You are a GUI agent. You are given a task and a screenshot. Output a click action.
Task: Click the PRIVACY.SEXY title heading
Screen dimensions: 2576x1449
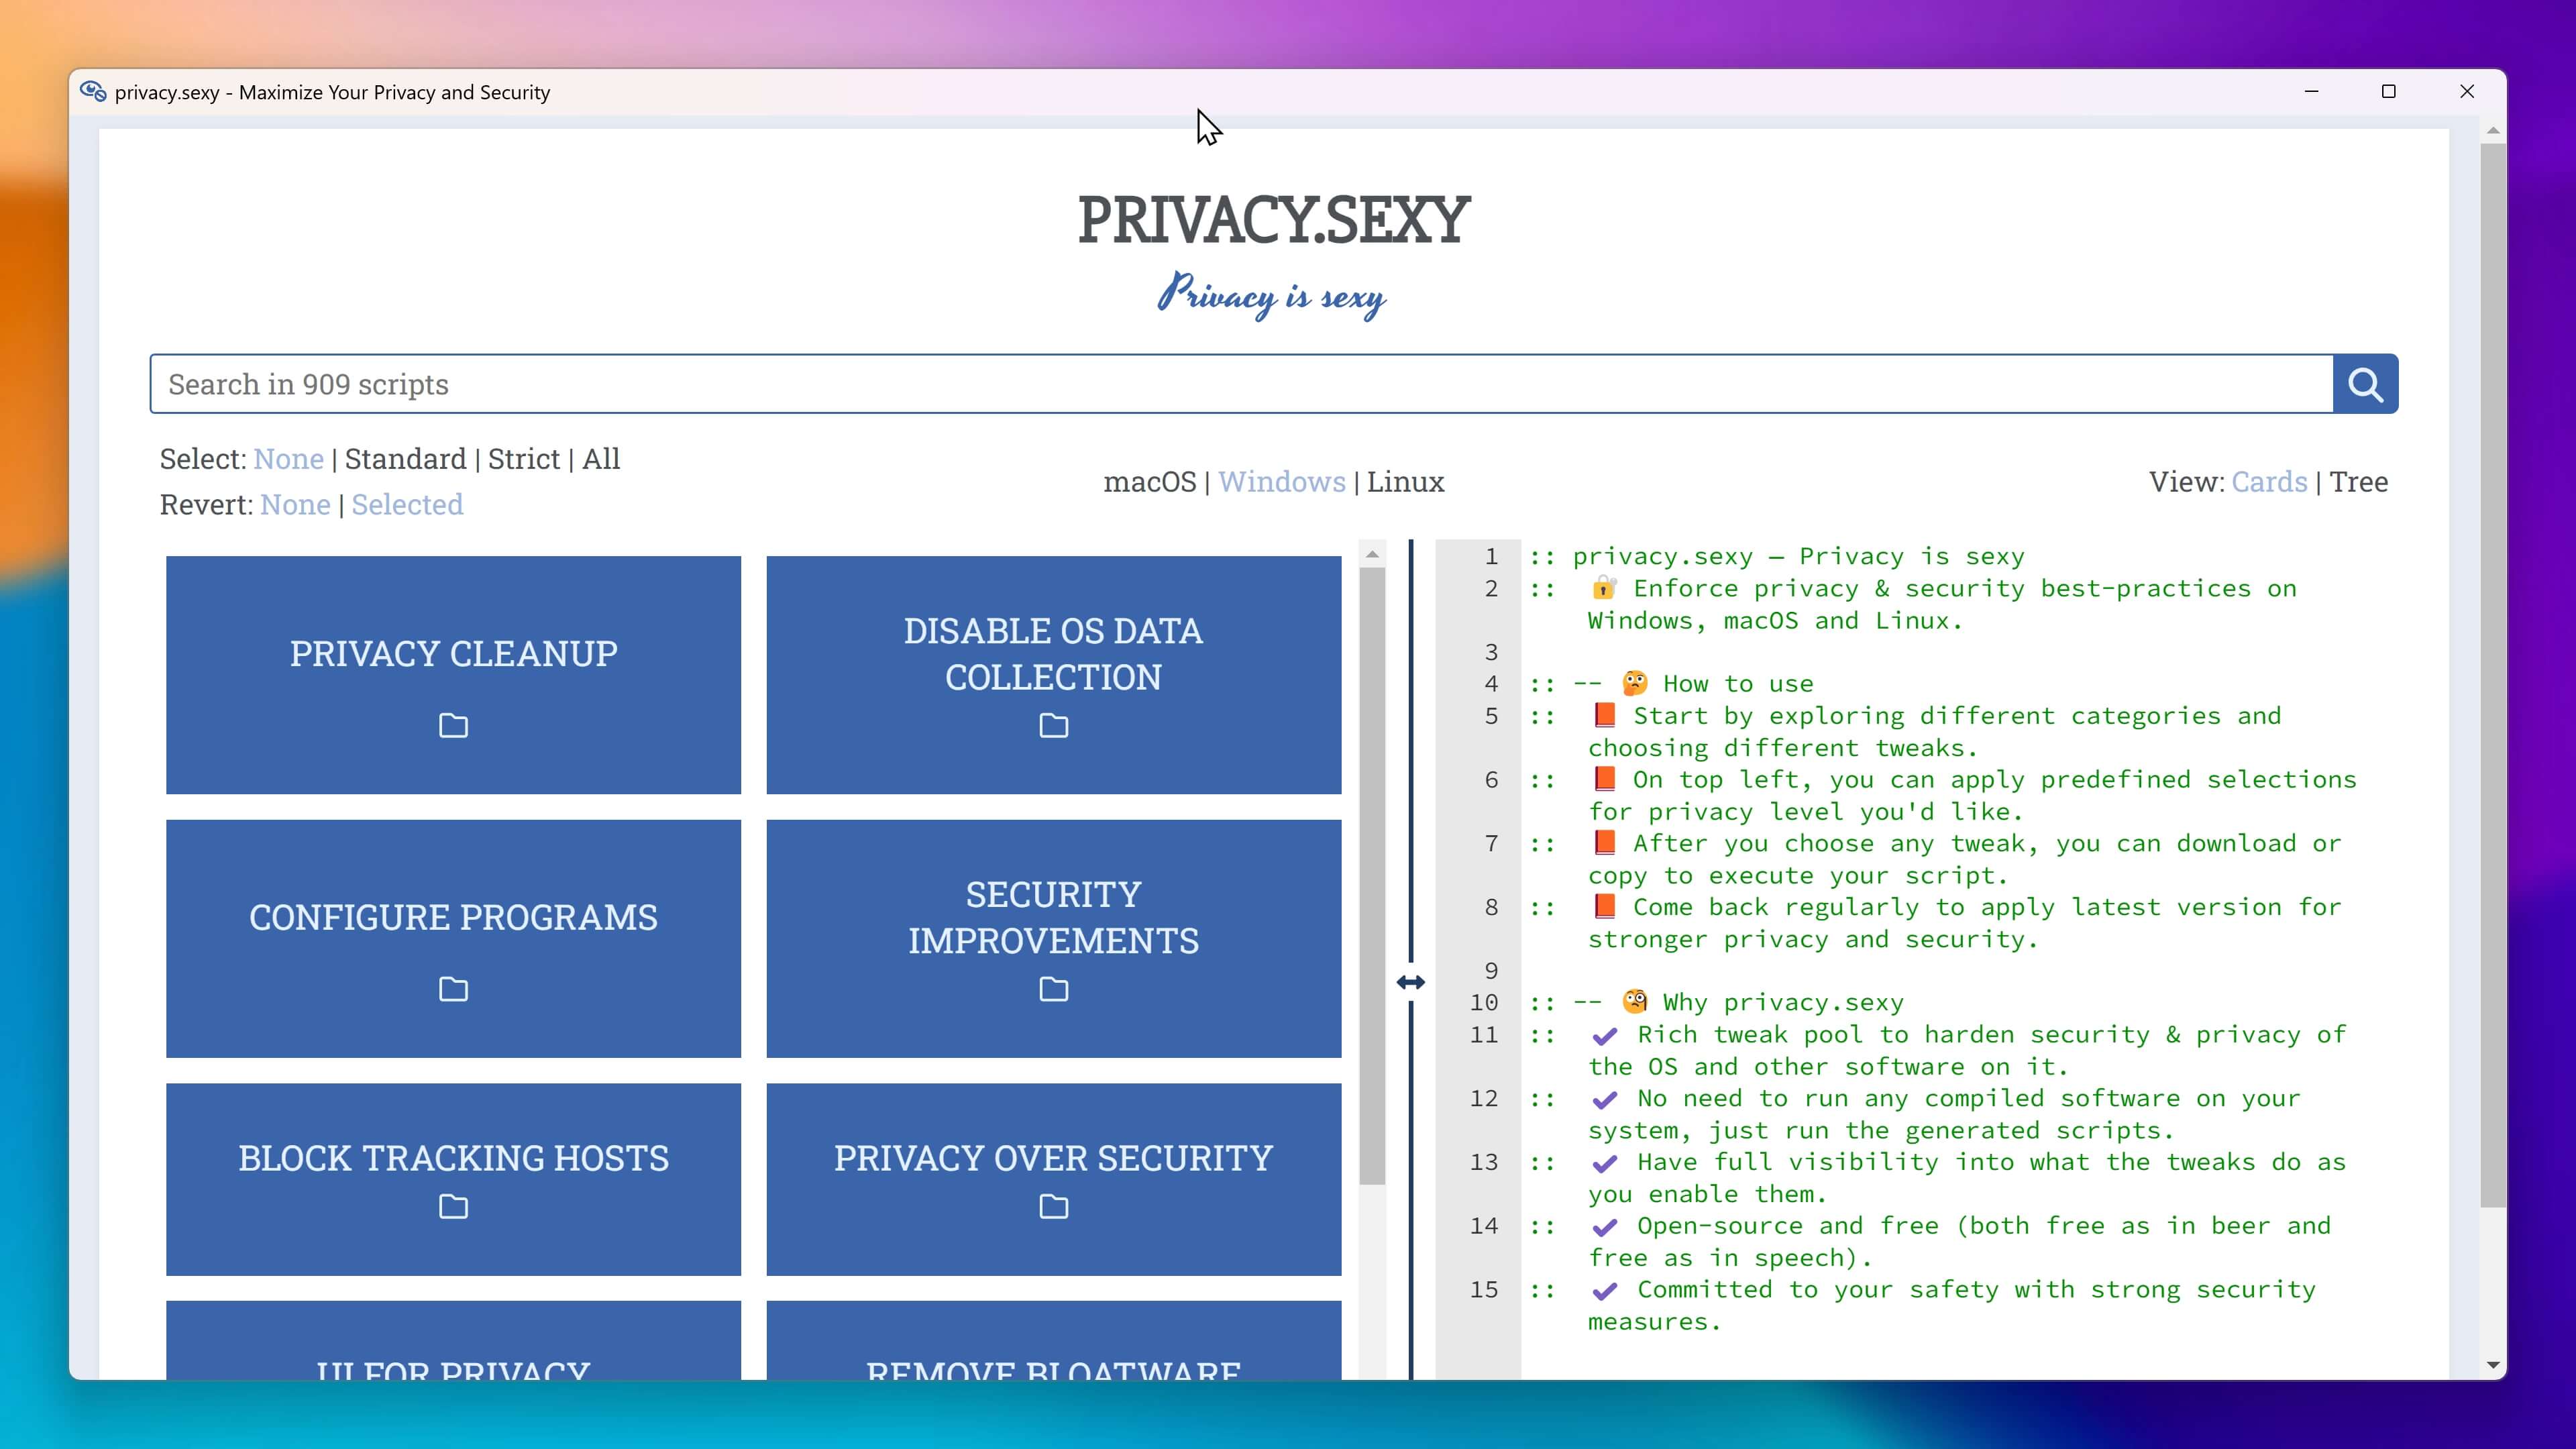[x=1273, y=219]
